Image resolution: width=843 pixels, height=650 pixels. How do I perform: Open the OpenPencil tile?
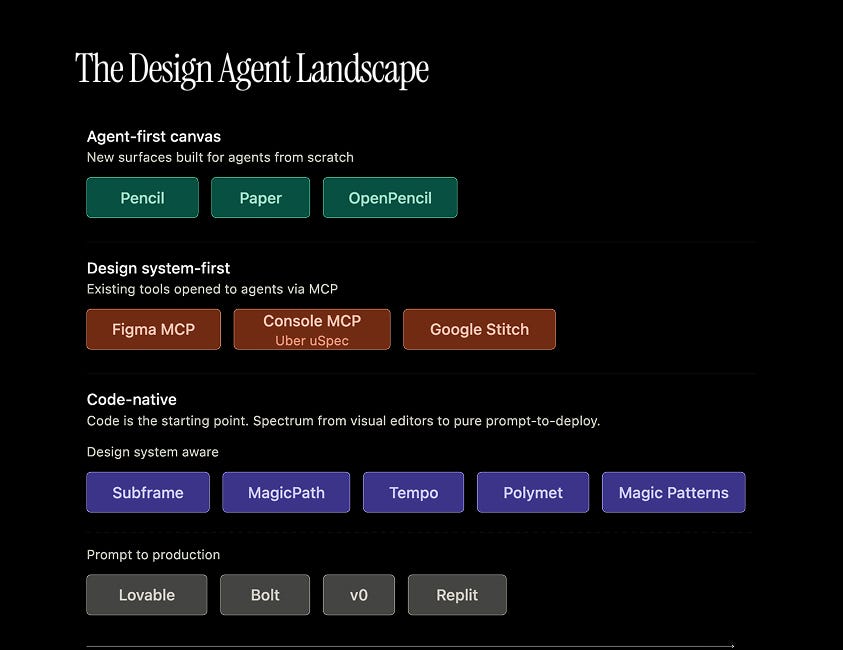coord(390,197)
